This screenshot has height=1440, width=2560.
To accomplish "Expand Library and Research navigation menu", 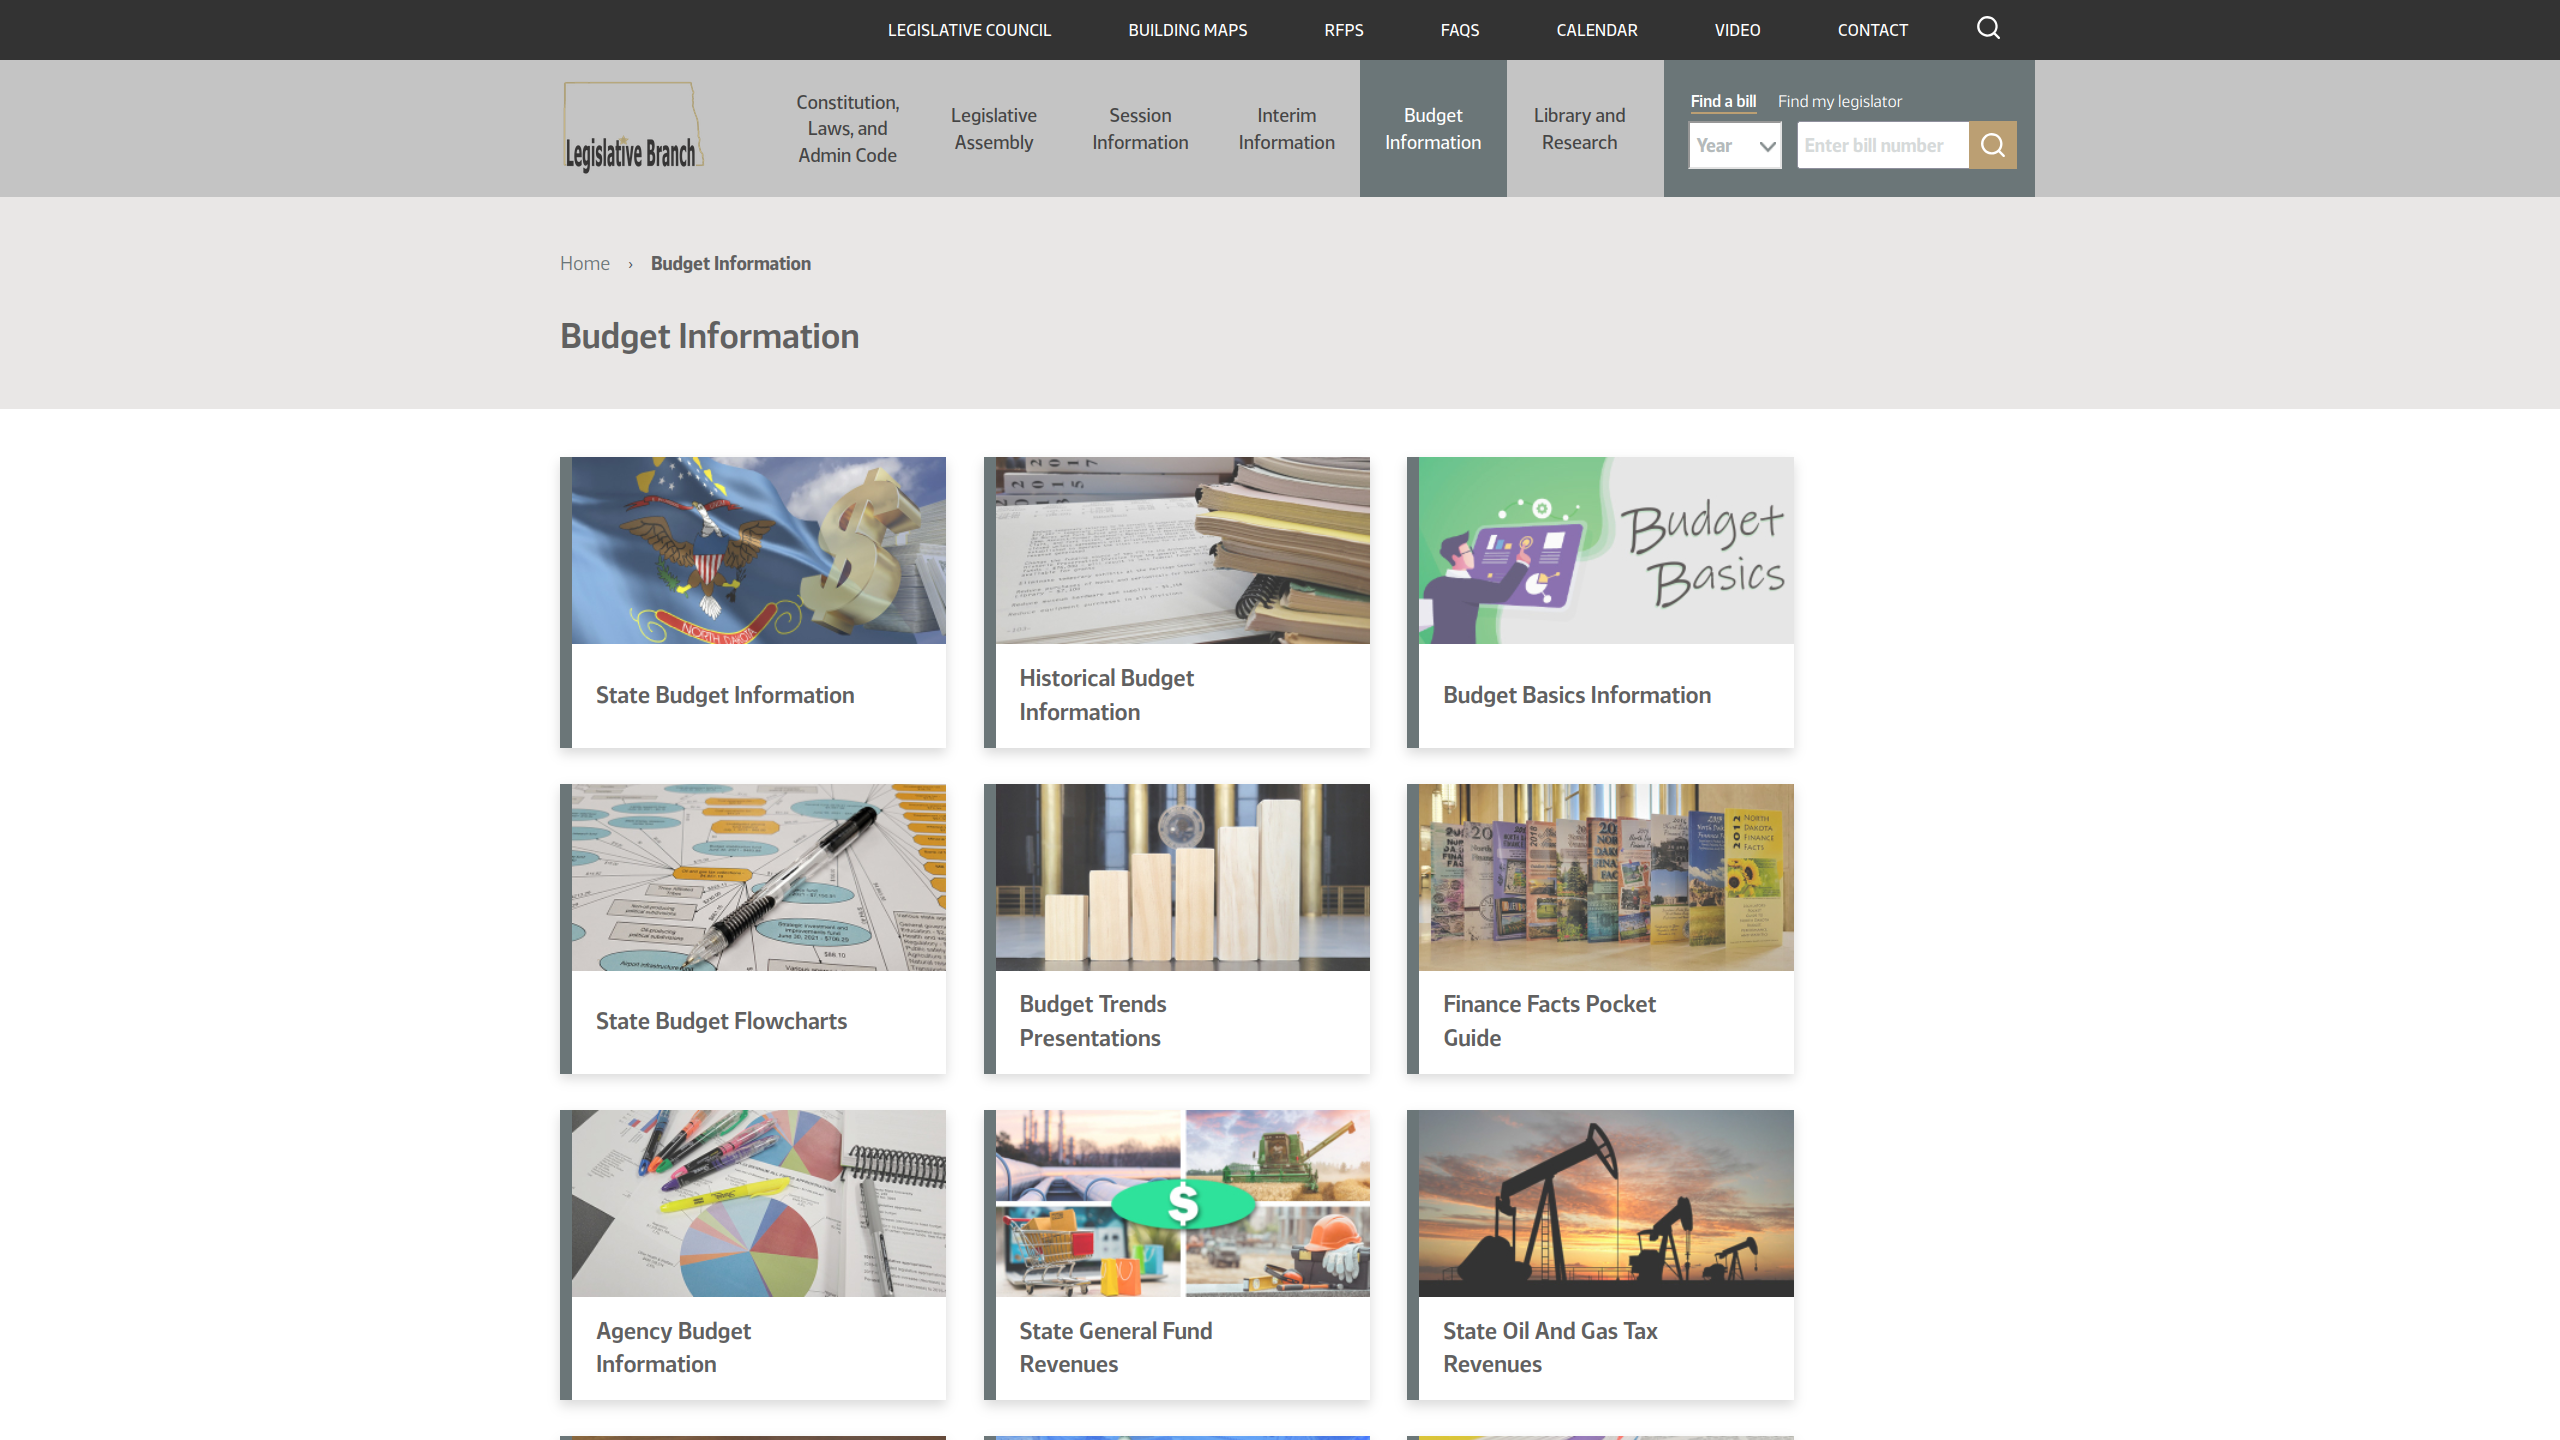I will click(x=1579, y=127).
